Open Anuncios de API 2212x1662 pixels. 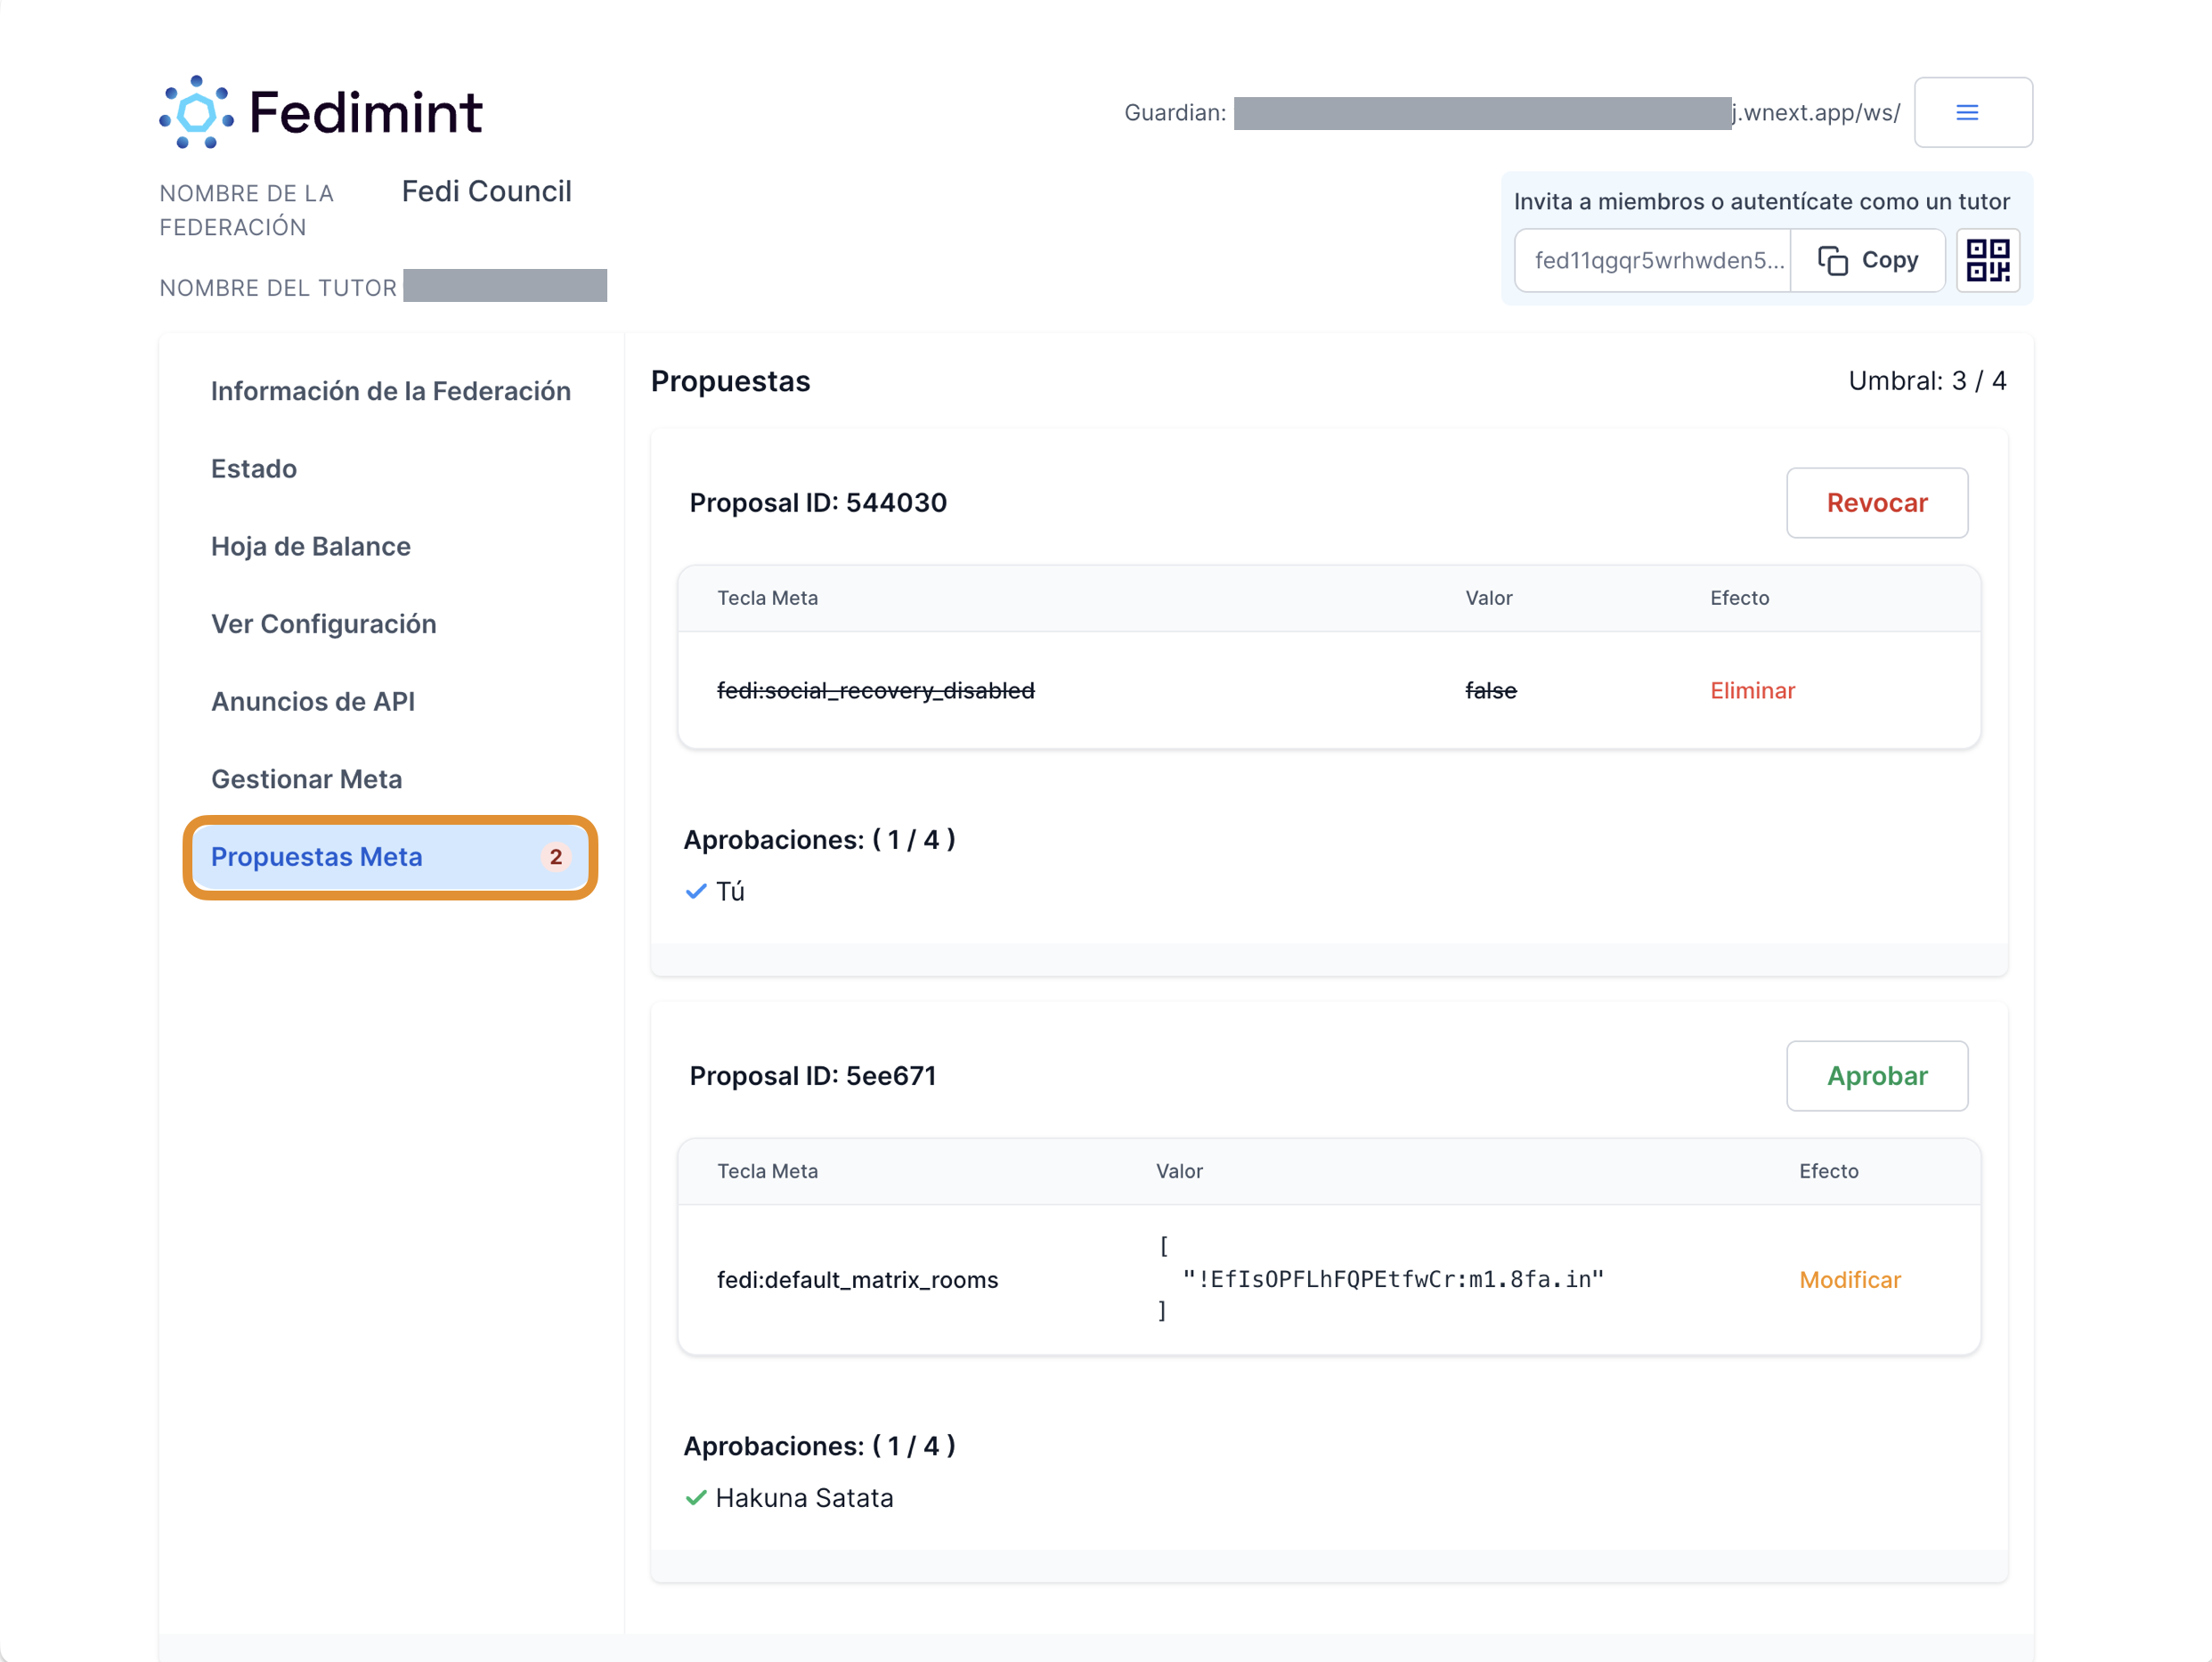tap(313, 701)
